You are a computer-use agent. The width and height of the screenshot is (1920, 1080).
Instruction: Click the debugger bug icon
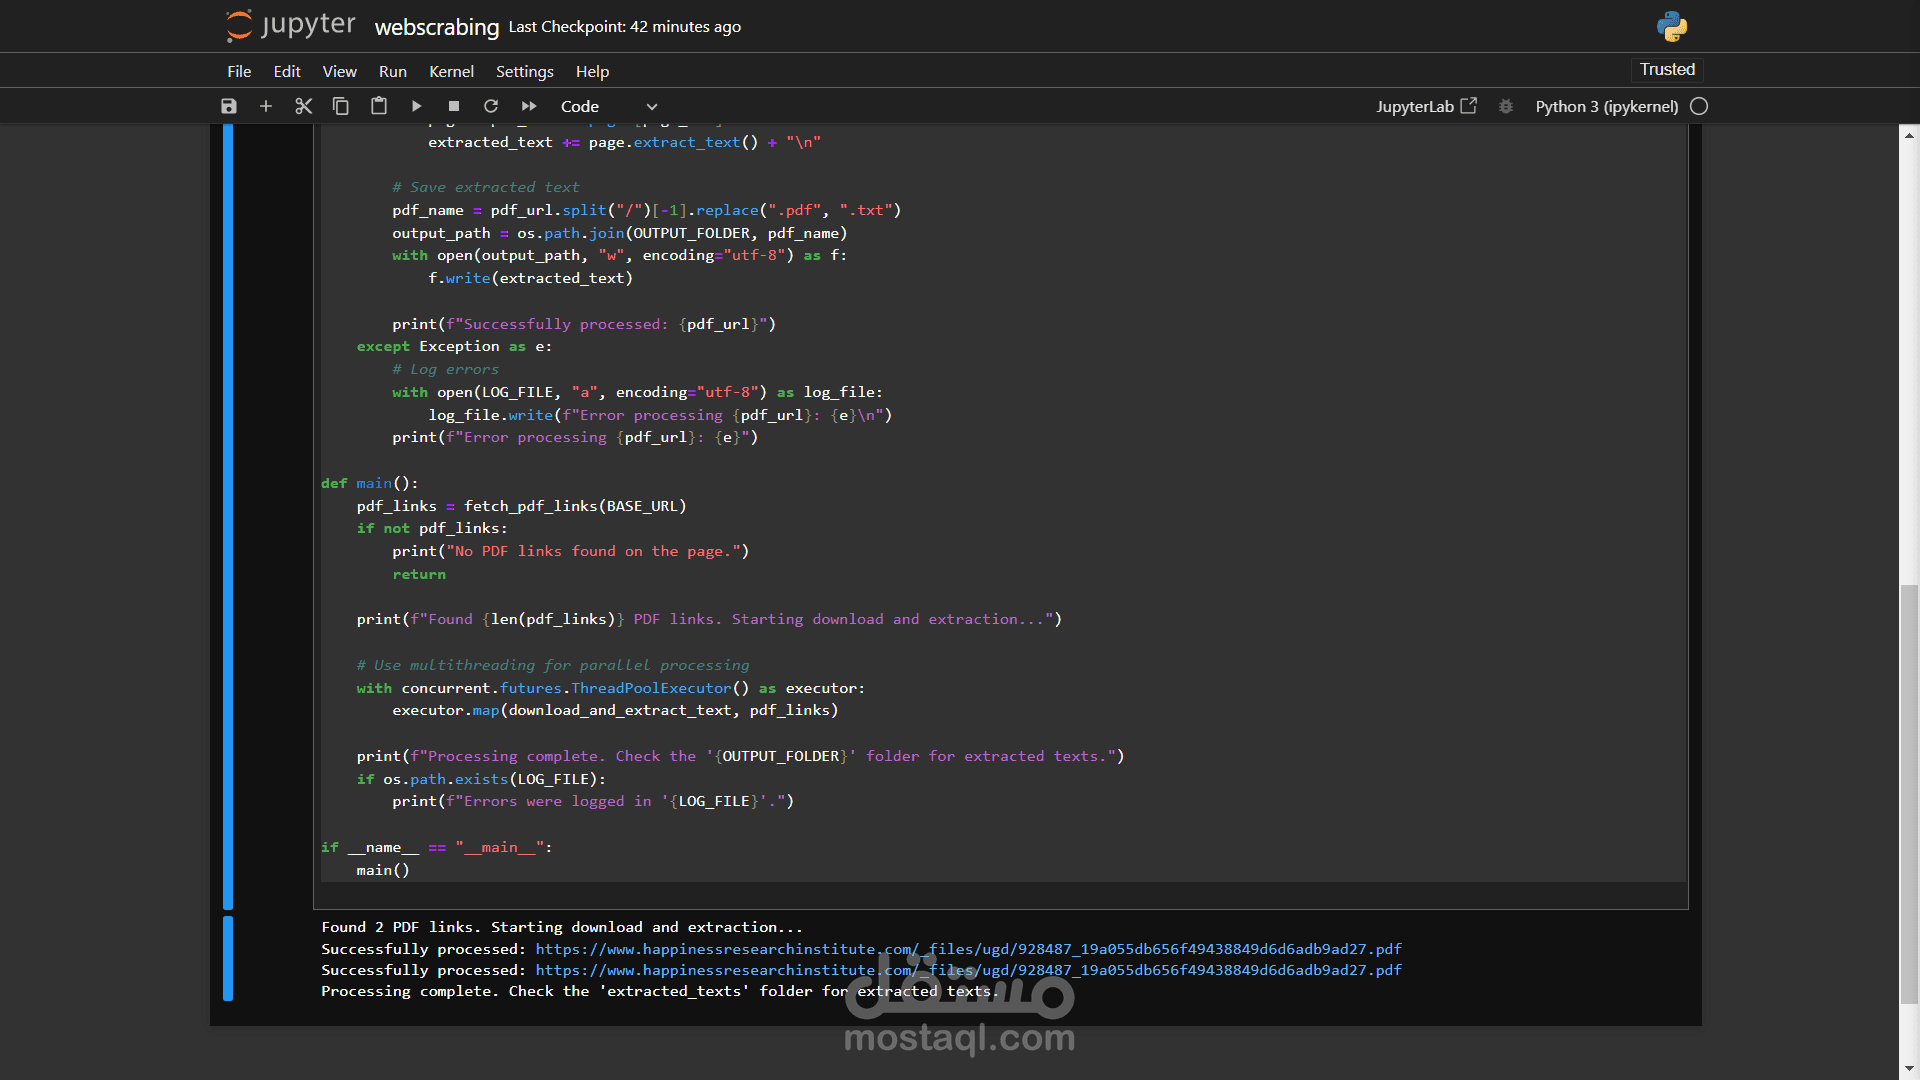pyautogui.click(x=1506, y=106)
